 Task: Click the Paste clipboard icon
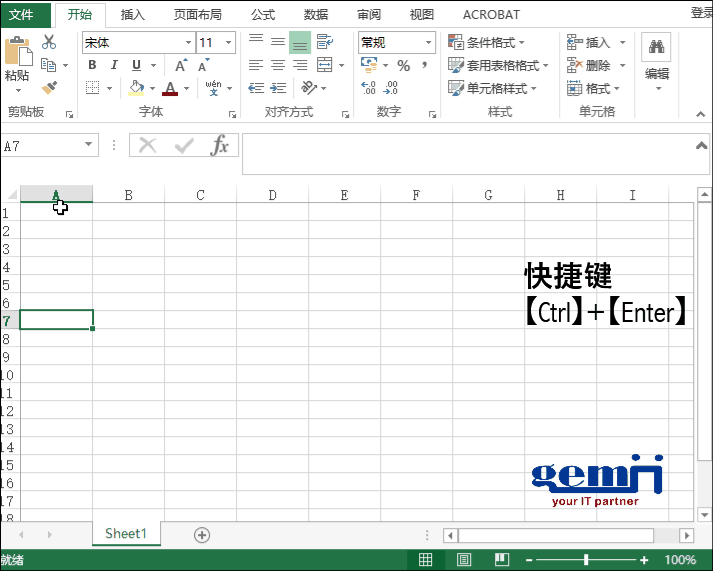pos(17,53)
